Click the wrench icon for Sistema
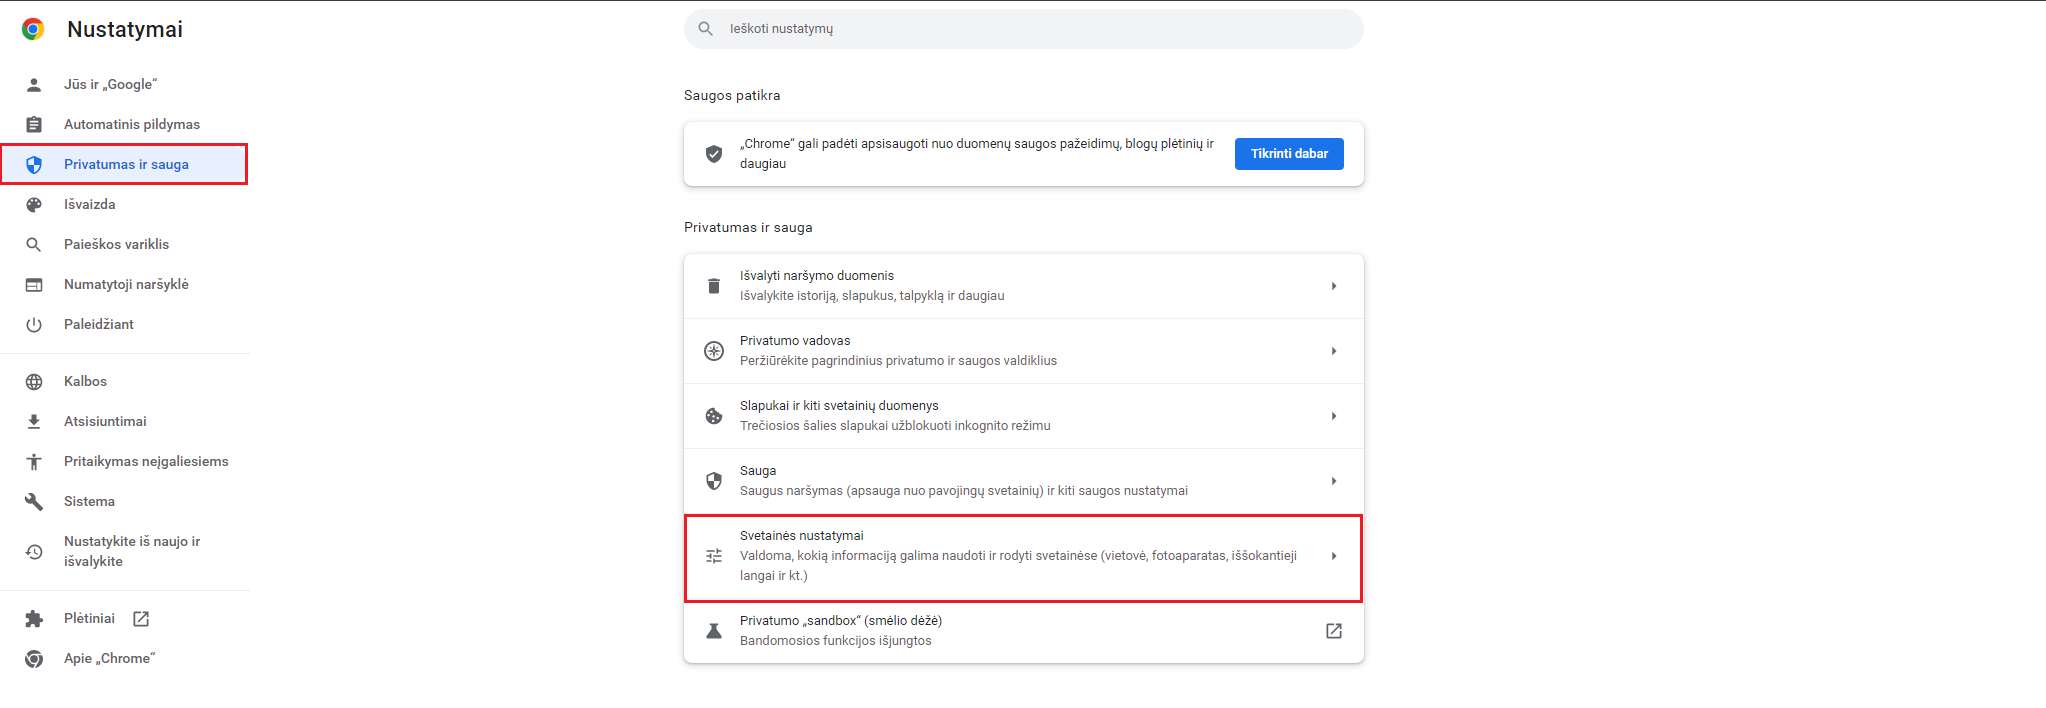 coord(34,502)
